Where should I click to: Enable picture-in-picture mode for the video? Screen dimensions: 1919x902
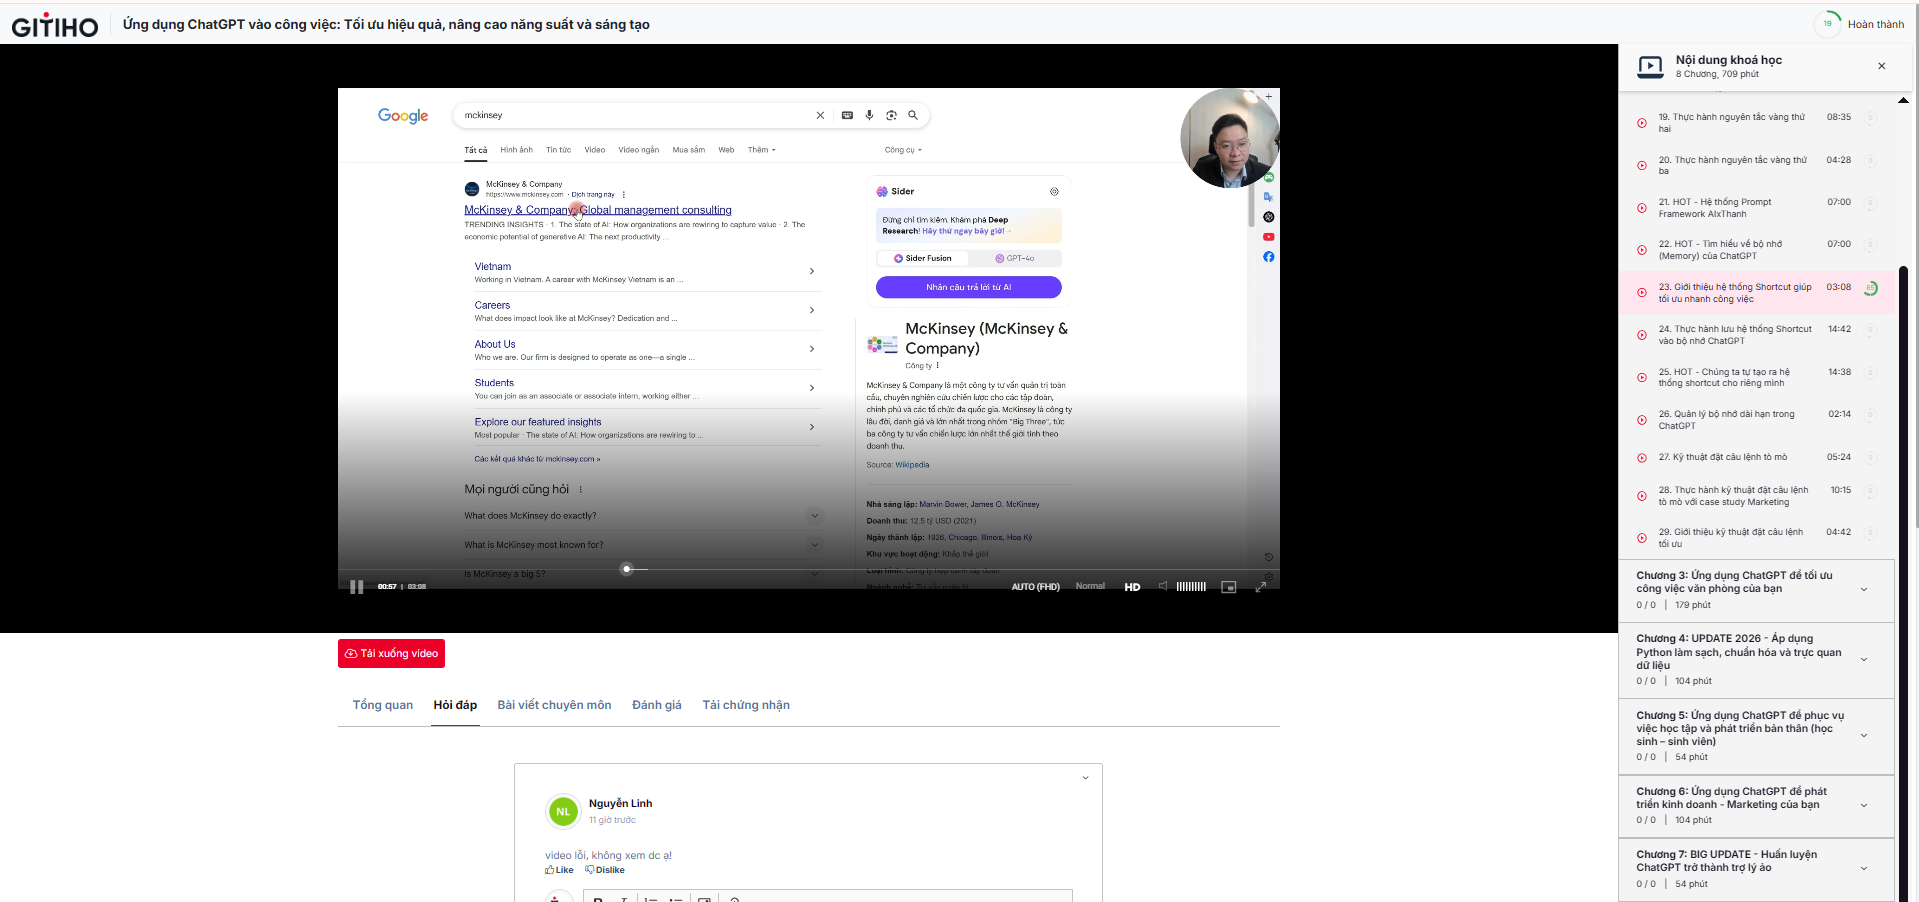1229,587
